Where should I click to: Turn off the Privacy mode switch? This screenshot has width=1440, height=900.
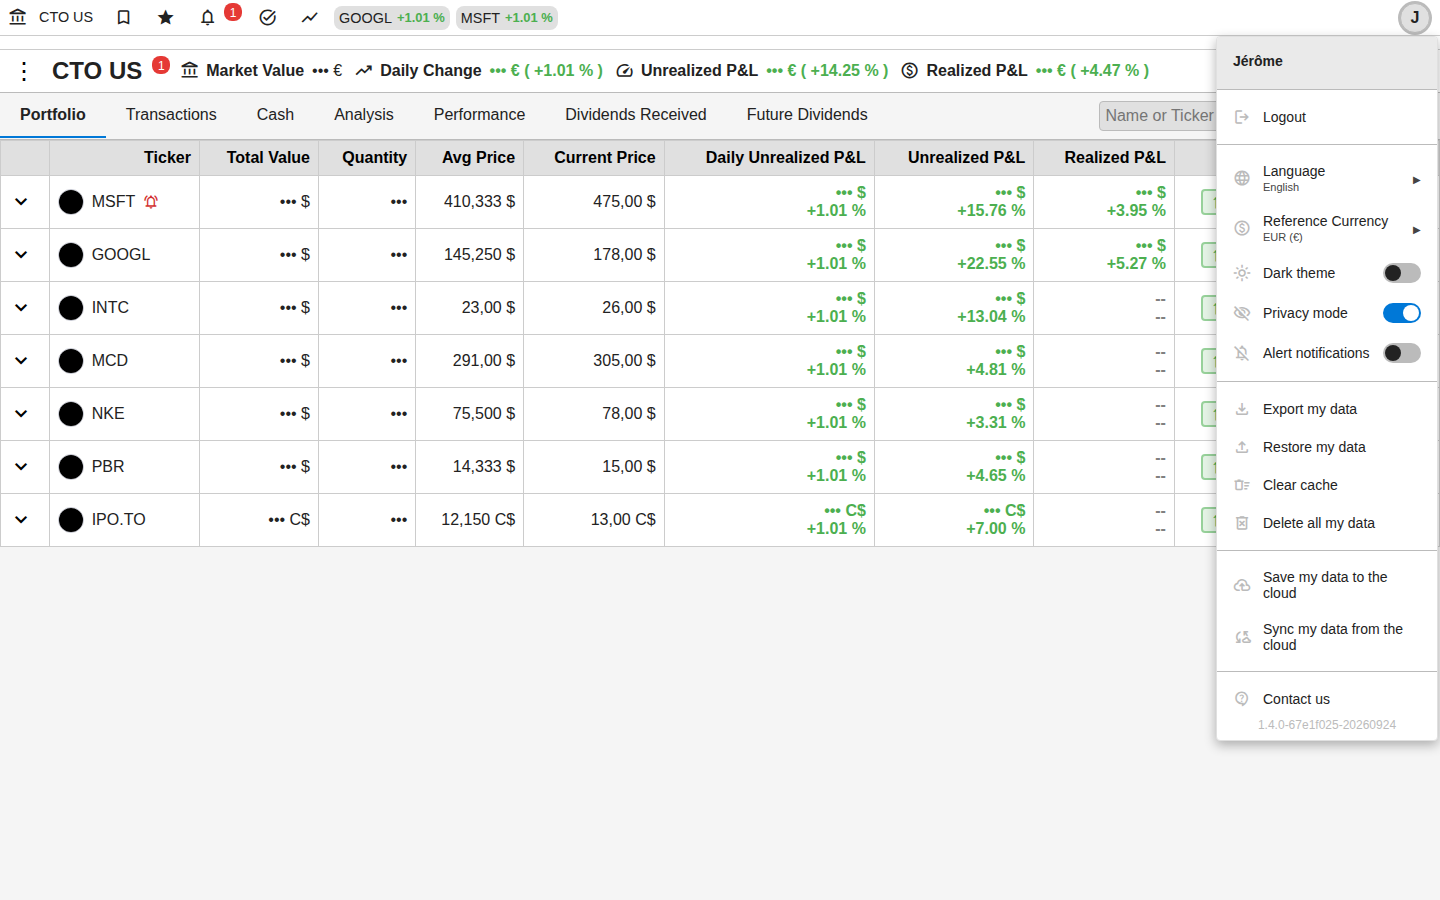pos(1402,313)
